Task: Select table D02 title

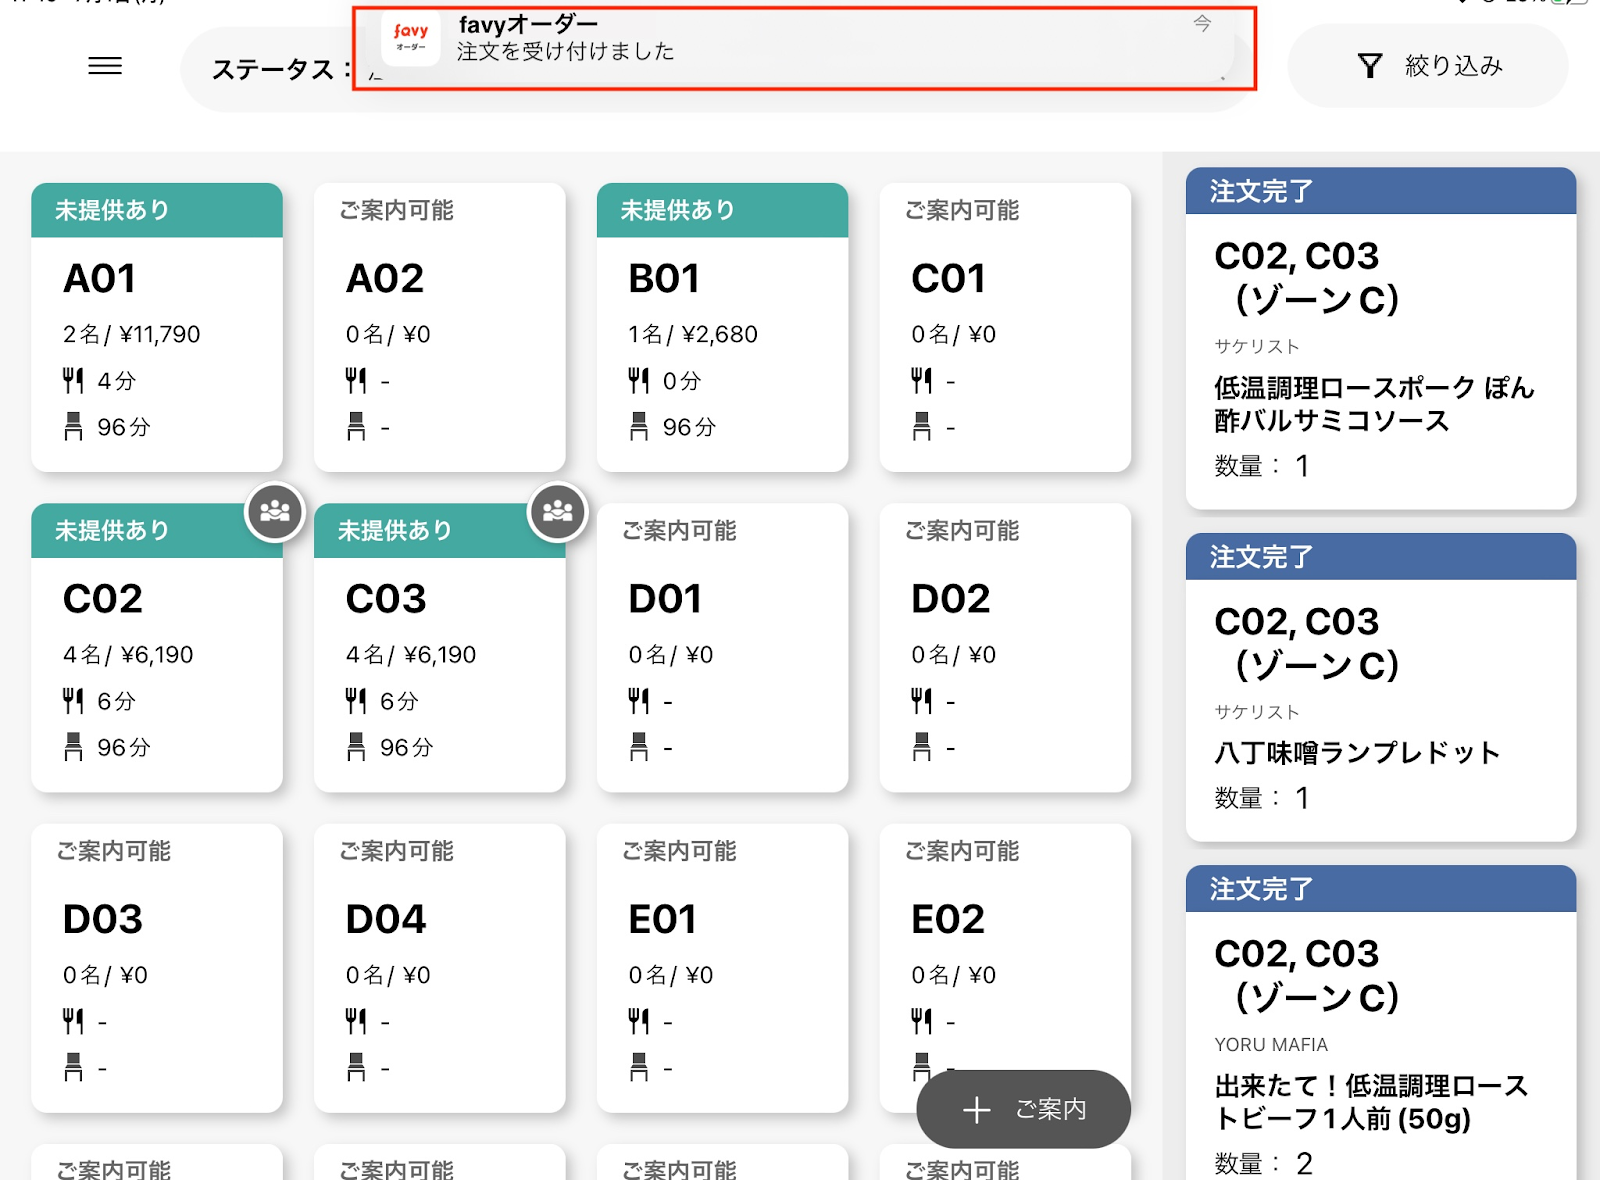Action: coord(950,599)
